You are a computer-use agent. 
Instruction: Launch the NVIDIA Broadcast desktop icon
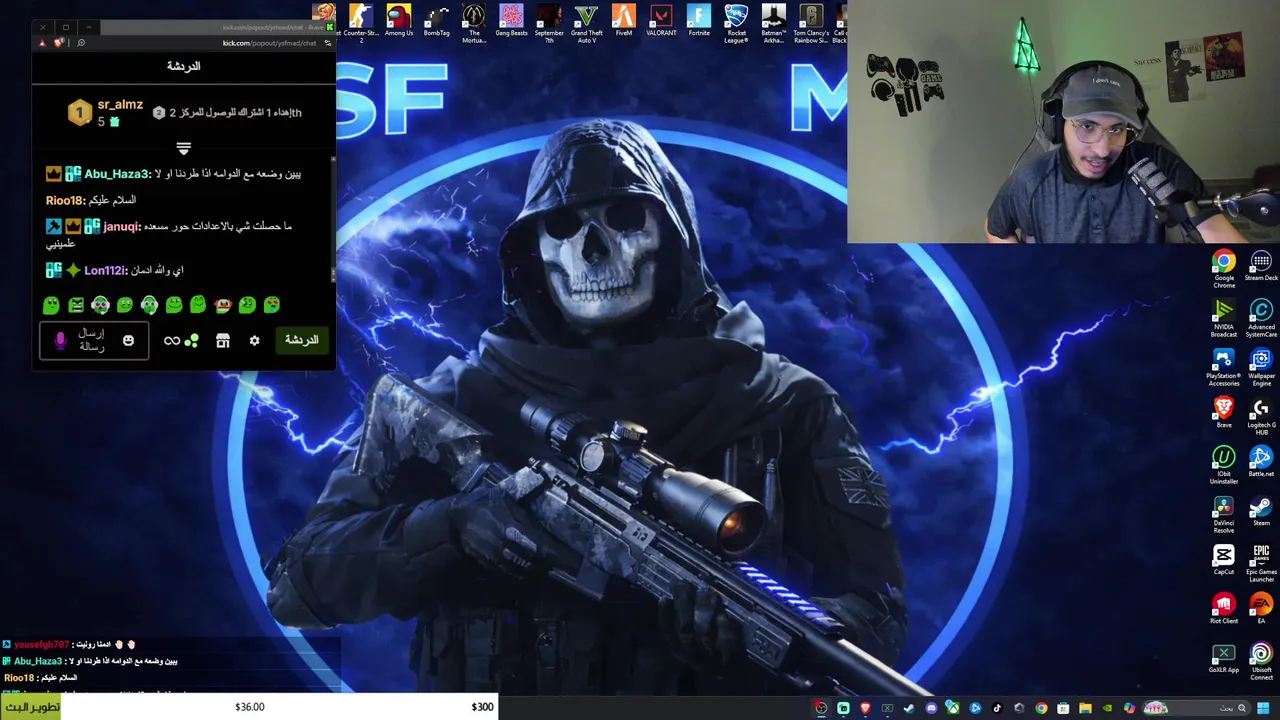[x=1223, y=318]
